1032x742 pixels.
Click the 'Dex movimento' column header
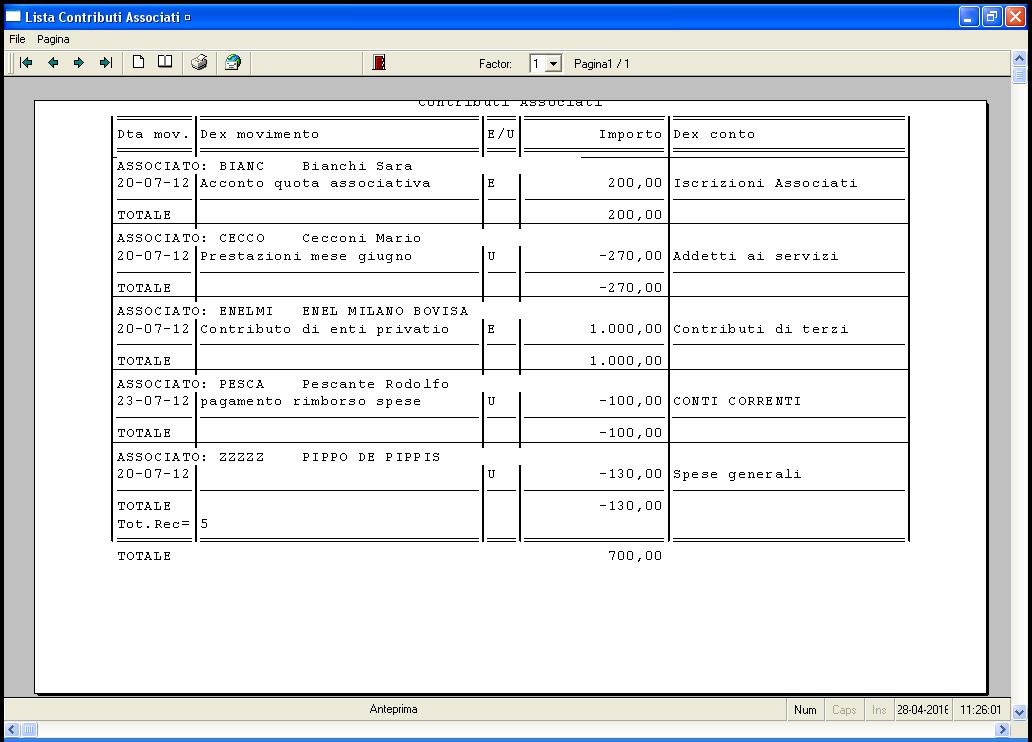(259, 134)
